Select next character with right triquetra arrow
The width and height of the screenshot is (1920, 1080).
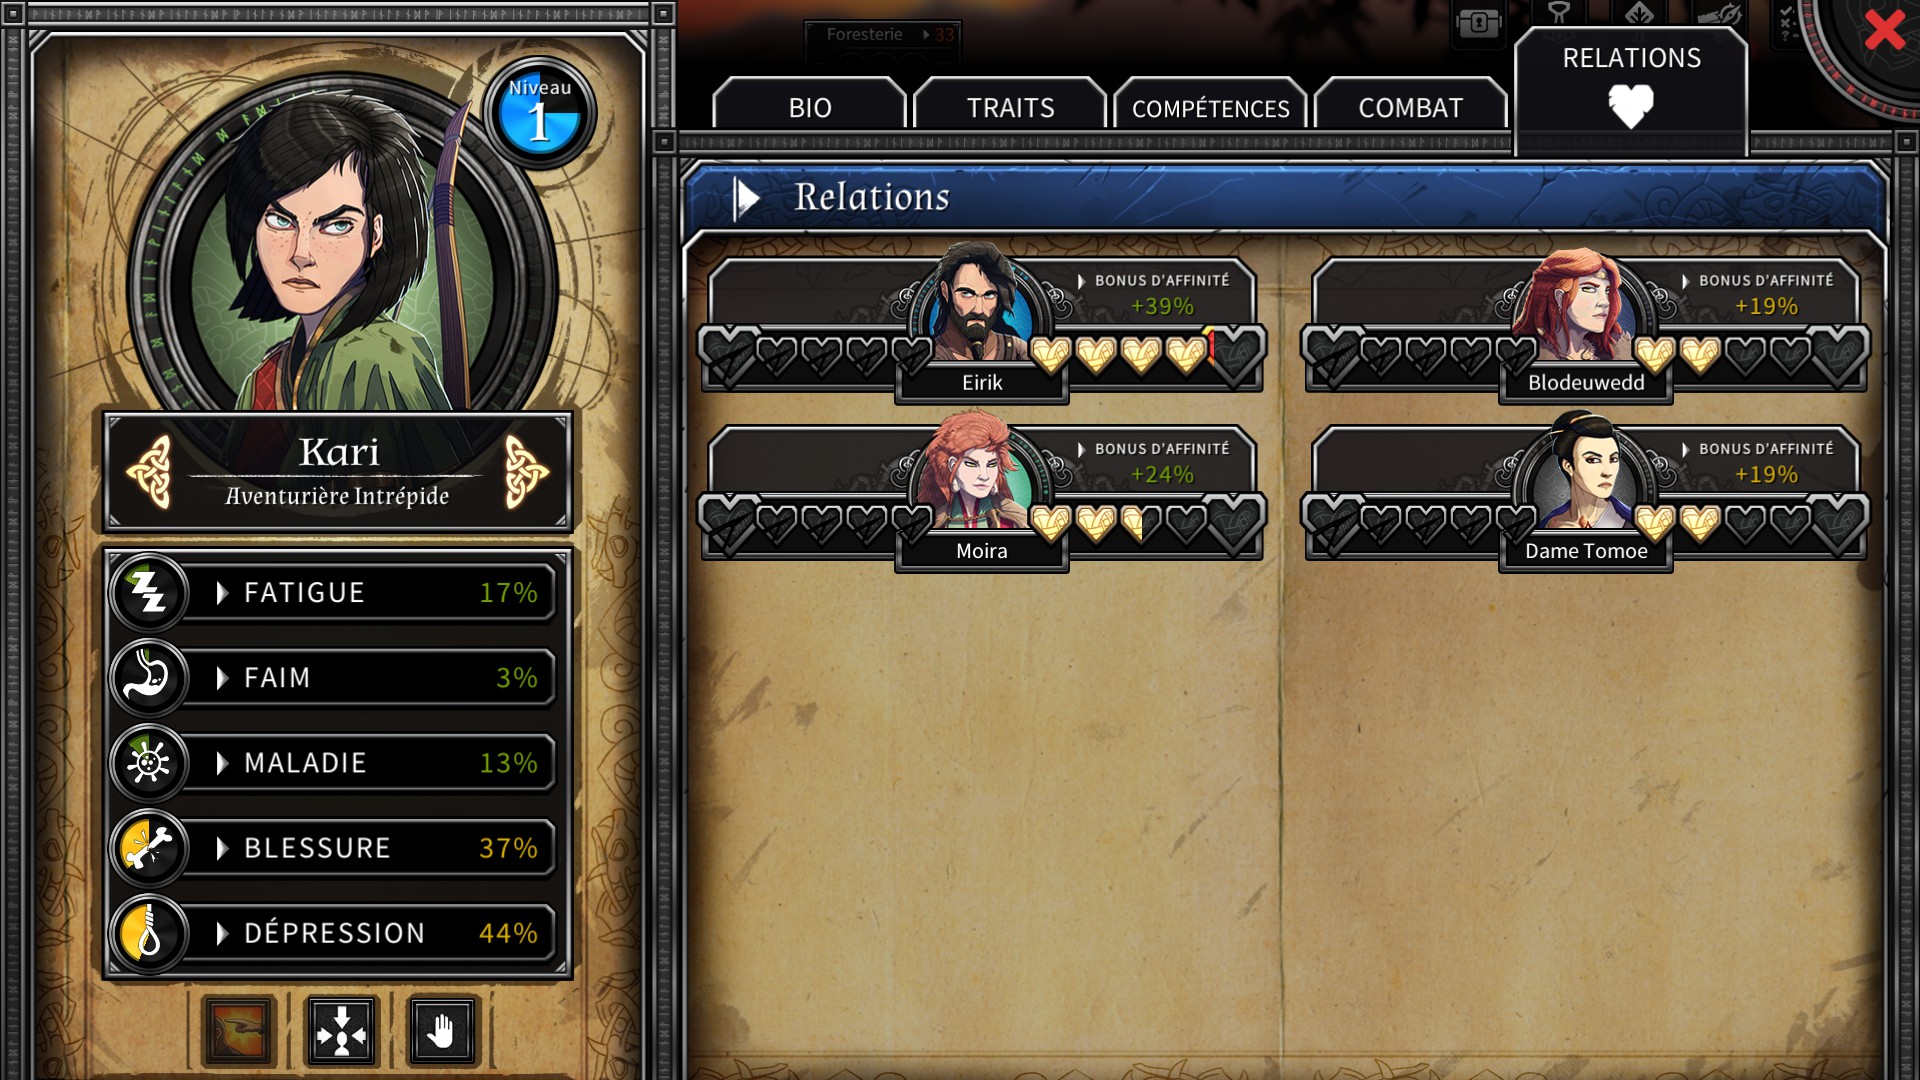point(526,471)
